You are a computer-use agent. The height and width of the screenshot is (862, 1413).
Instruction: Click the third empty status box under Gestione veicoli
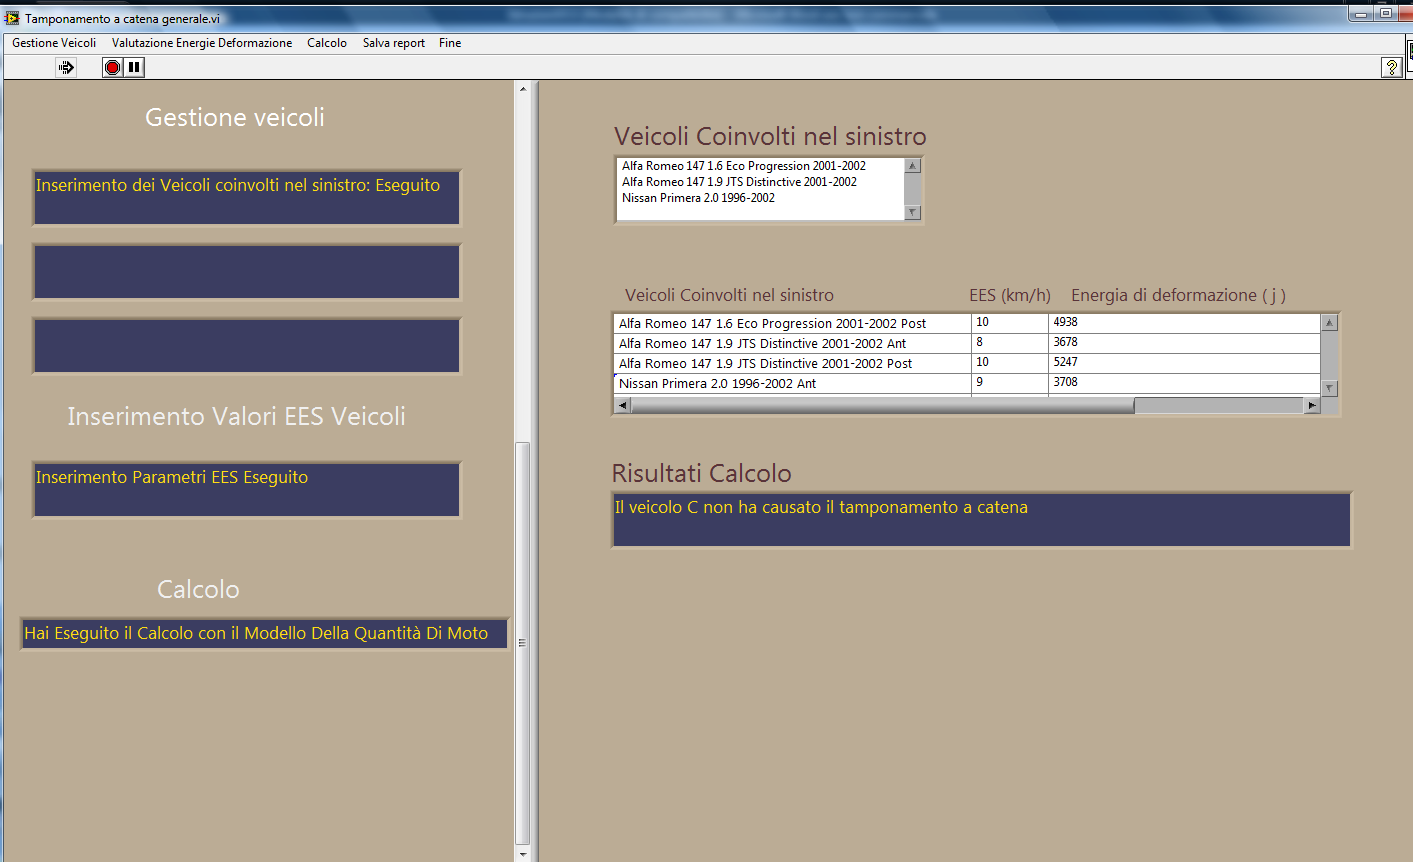tap(247, 346)
